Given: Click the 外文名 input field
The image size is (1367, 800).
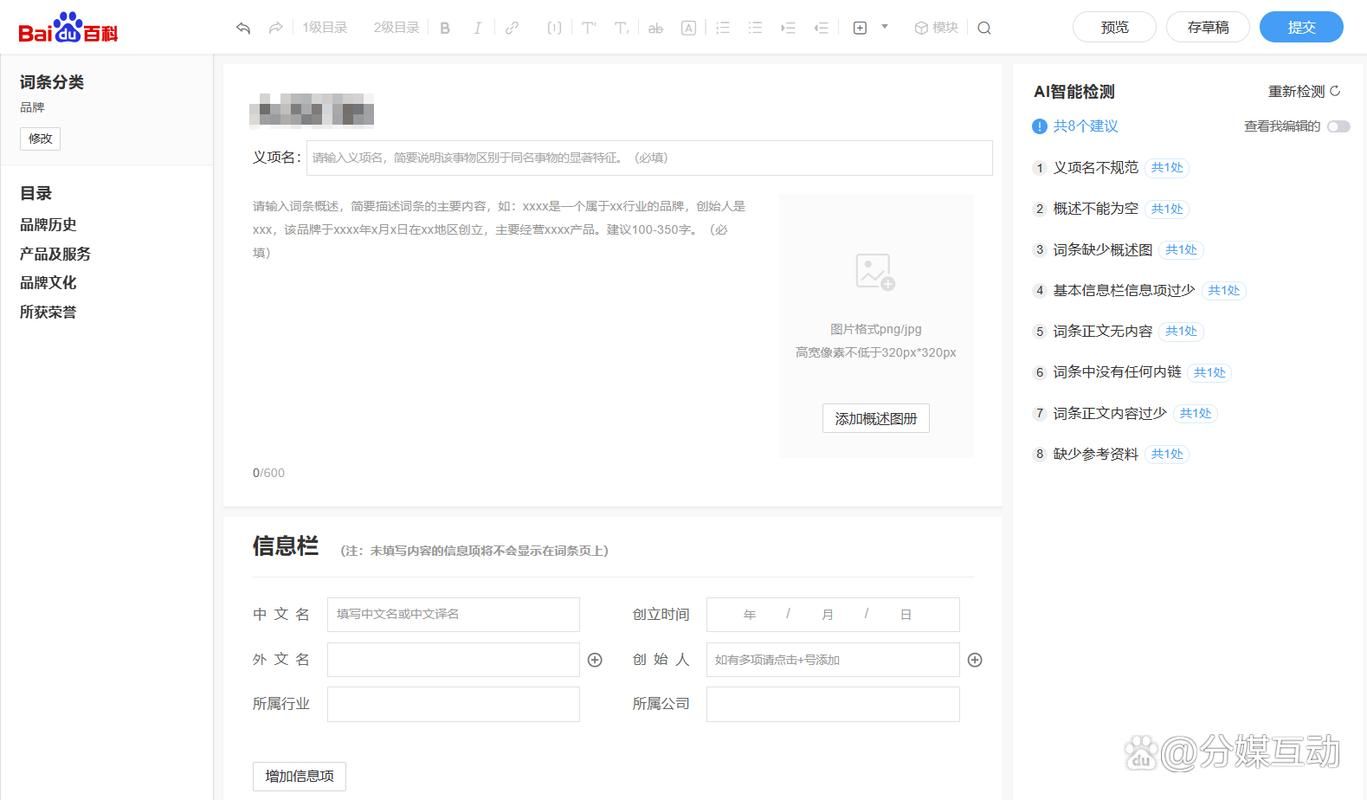Looking at the screenshot, I should click(x=453, y=660).
